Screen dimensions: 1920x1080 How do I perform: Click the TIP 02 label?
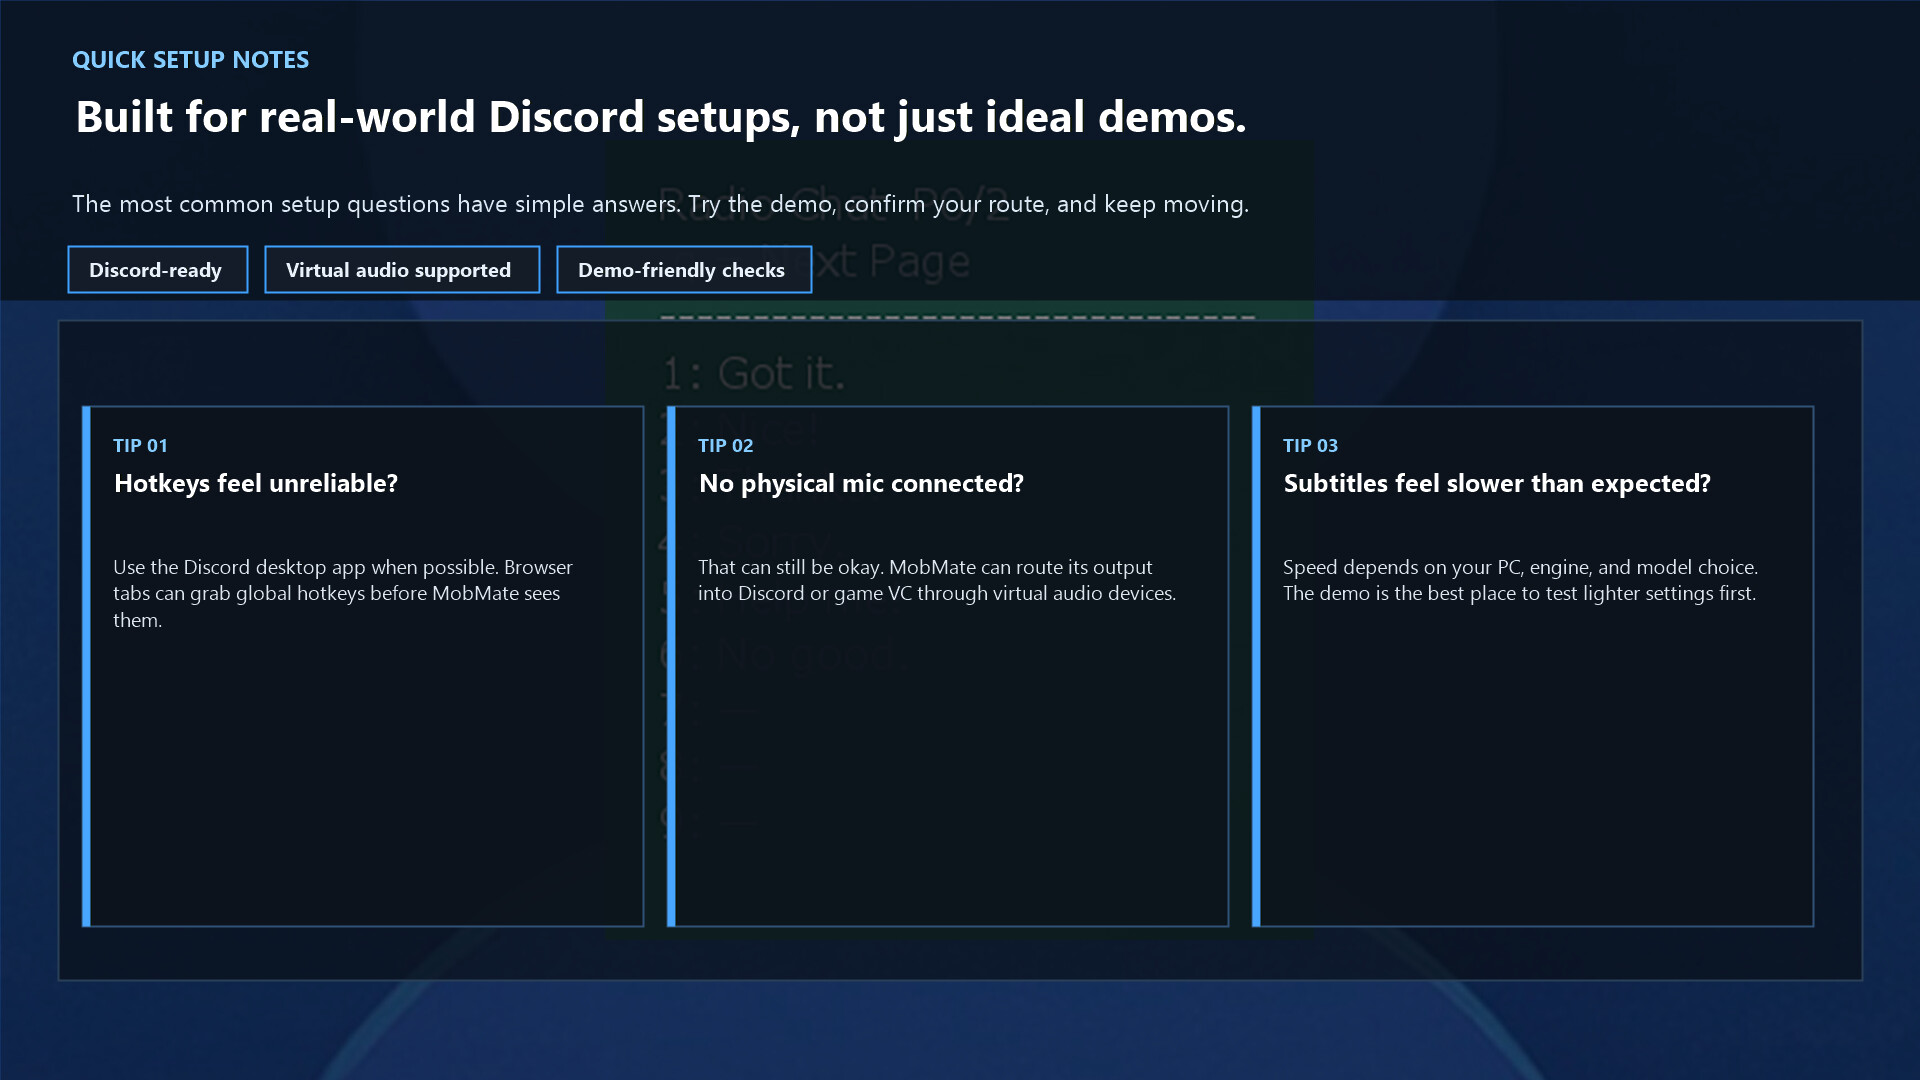click(x=725, y=446)
